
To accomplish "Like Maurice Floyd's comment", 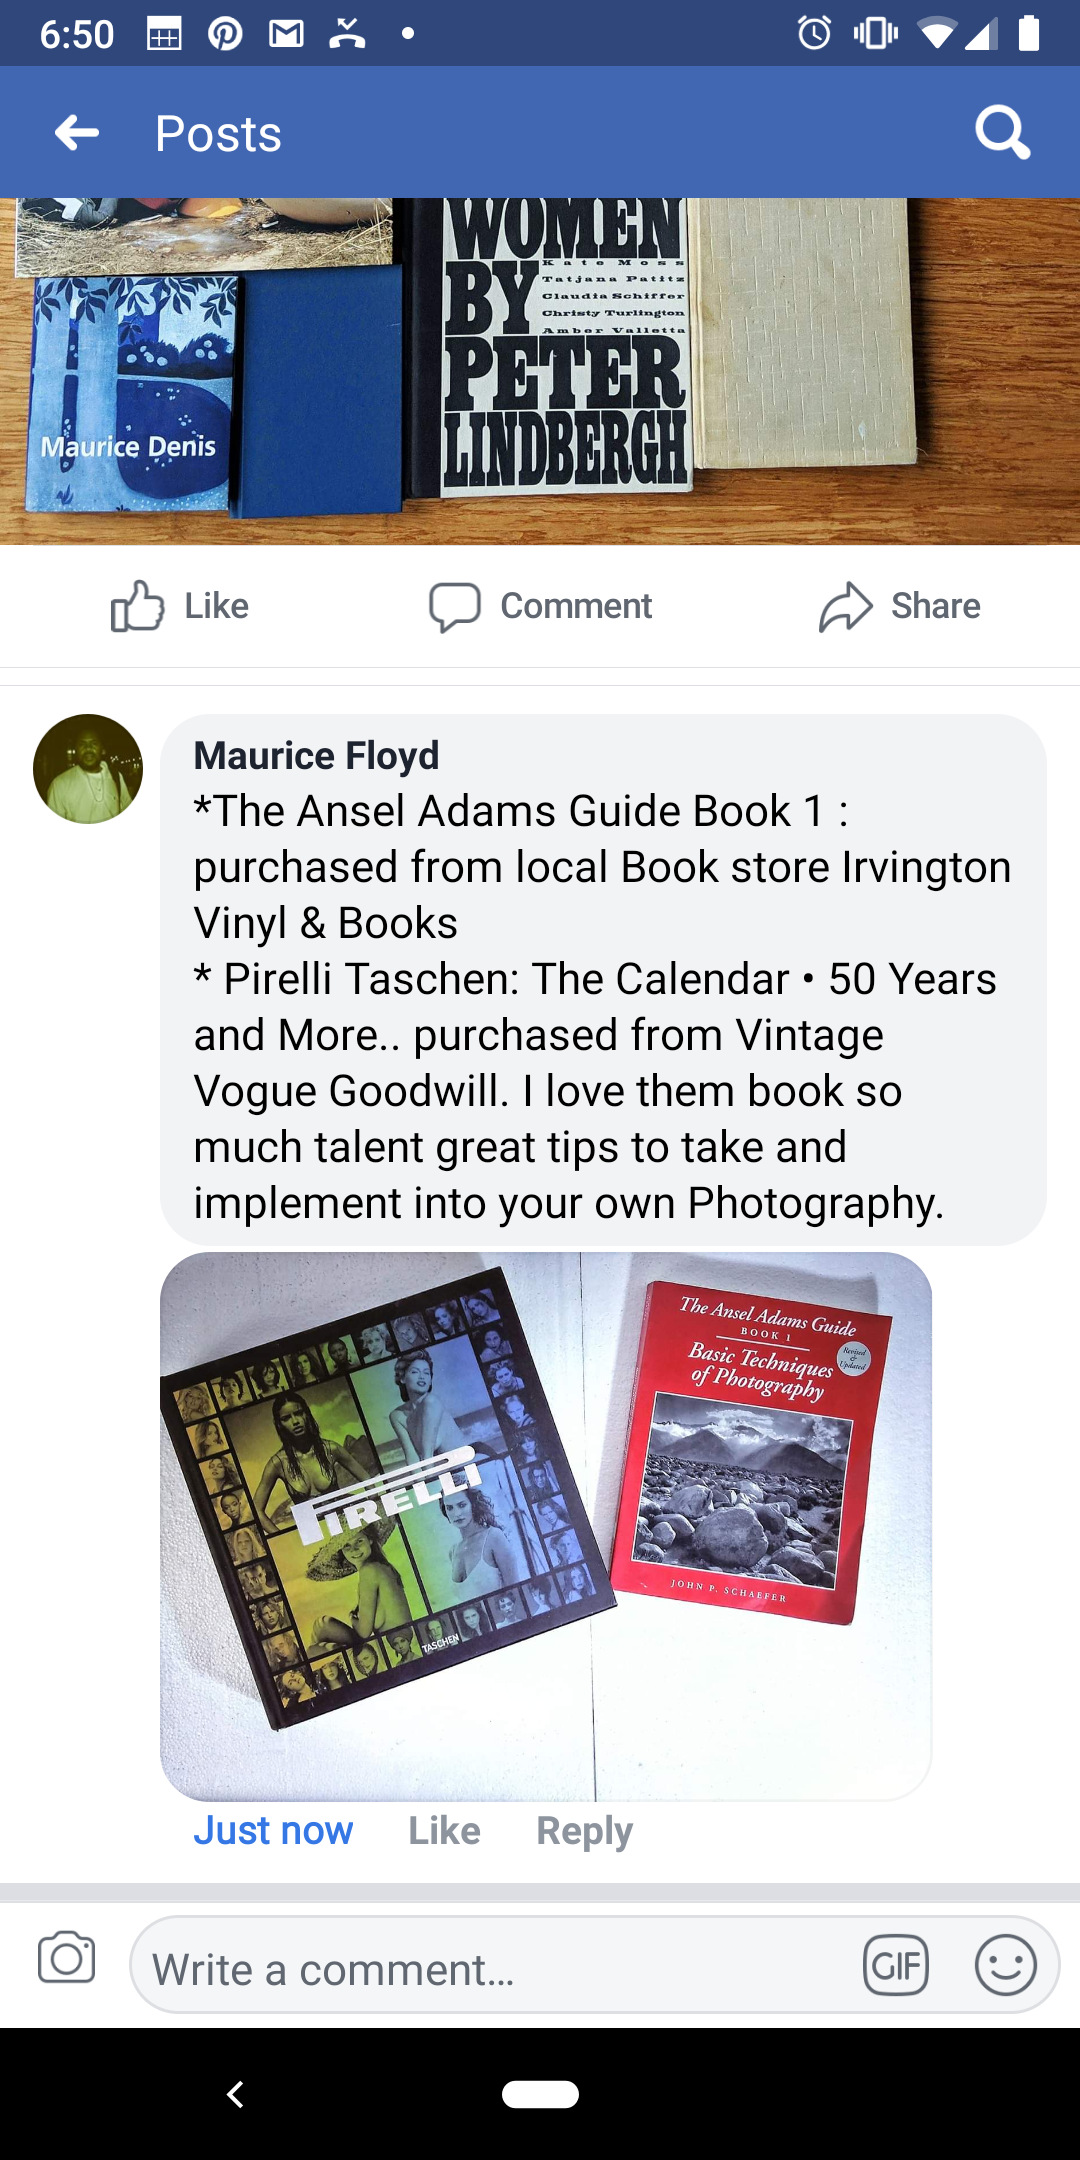I will (444, 1831).
